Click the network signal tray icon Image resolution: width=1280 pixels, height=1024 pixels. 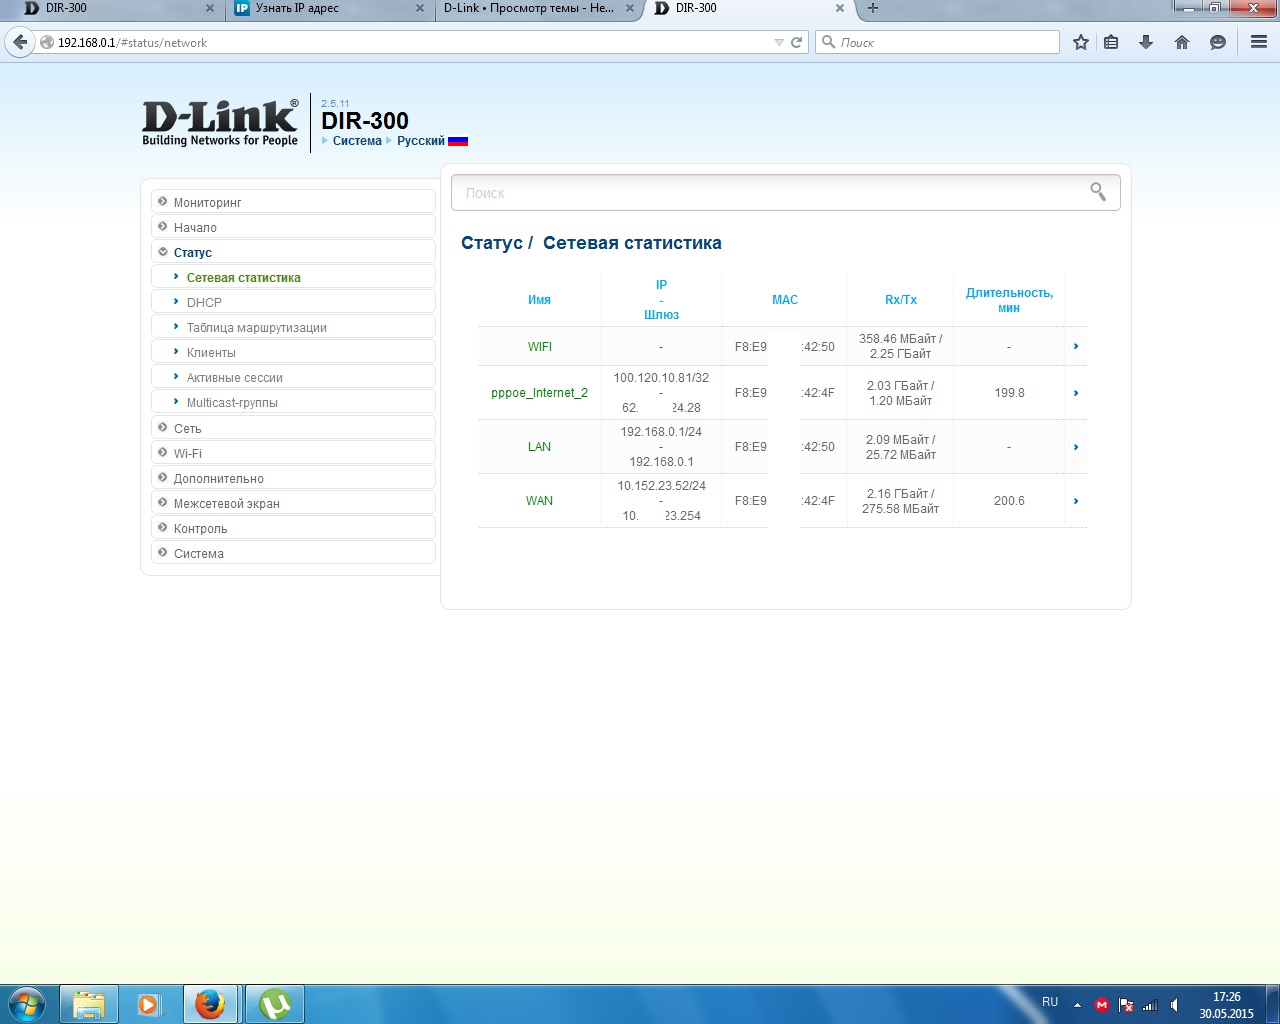coord(1150,1005)
